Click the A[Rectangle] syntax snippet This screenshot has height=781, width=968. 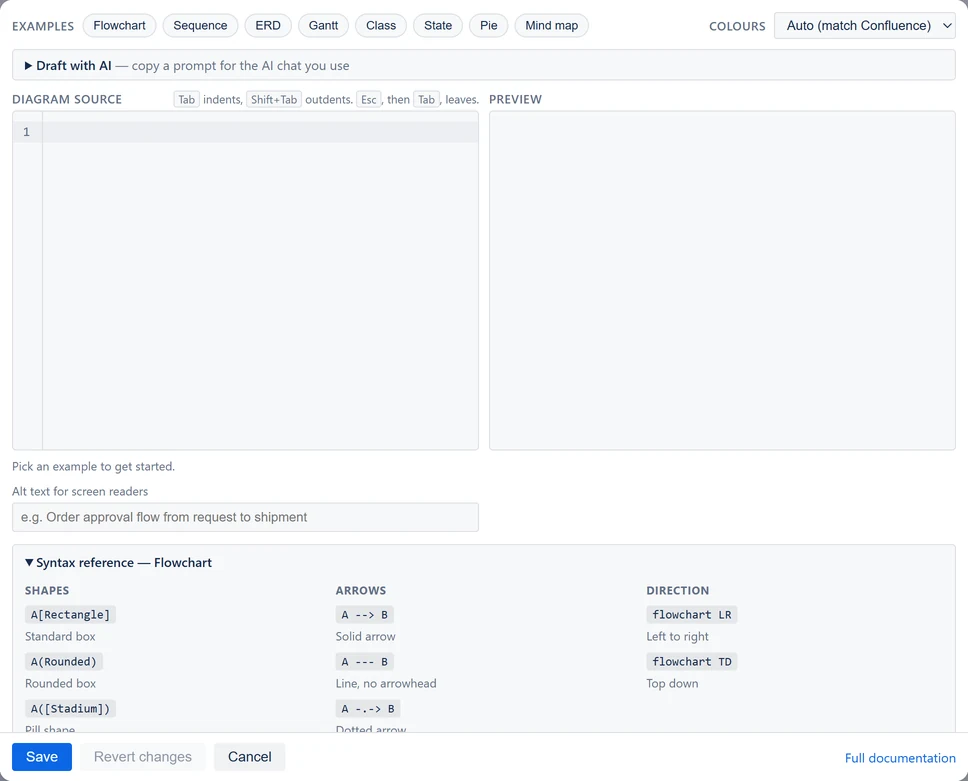(x=70, y=615)
